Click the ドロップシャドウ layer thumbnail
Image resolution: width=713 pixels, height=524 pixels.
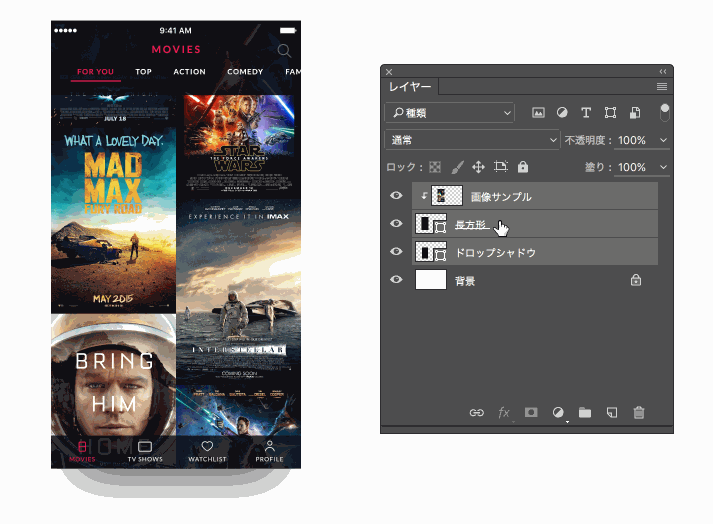[x=431, y=252]
